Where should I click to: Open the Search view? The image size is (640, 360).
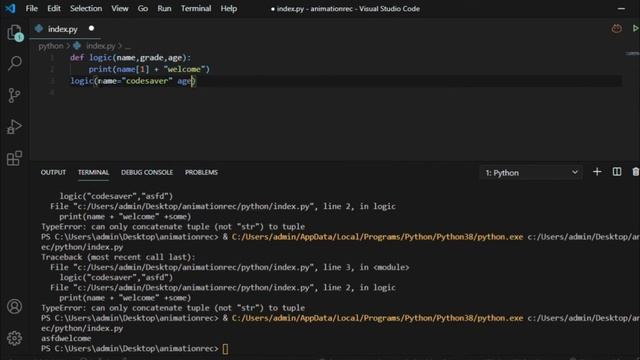tap(15, 63)
